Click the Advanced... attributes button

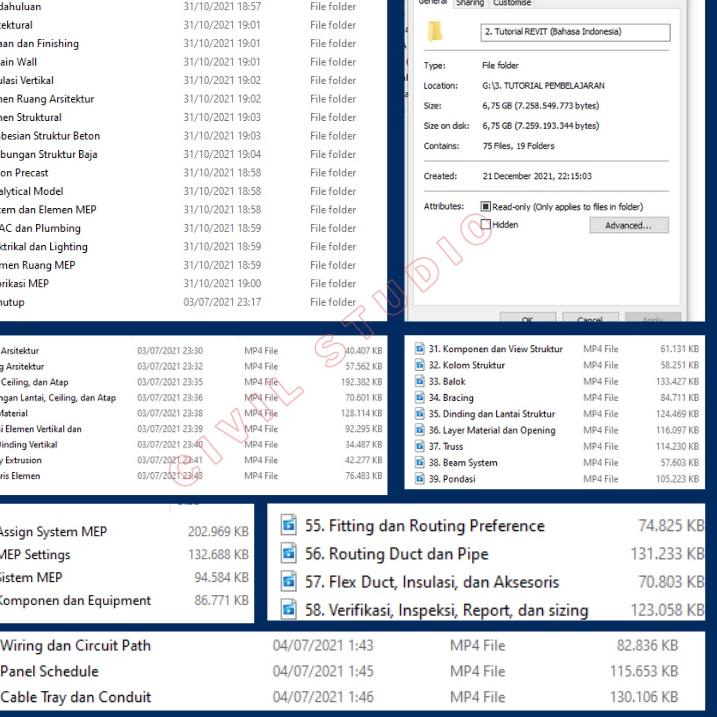coord(627,226)
